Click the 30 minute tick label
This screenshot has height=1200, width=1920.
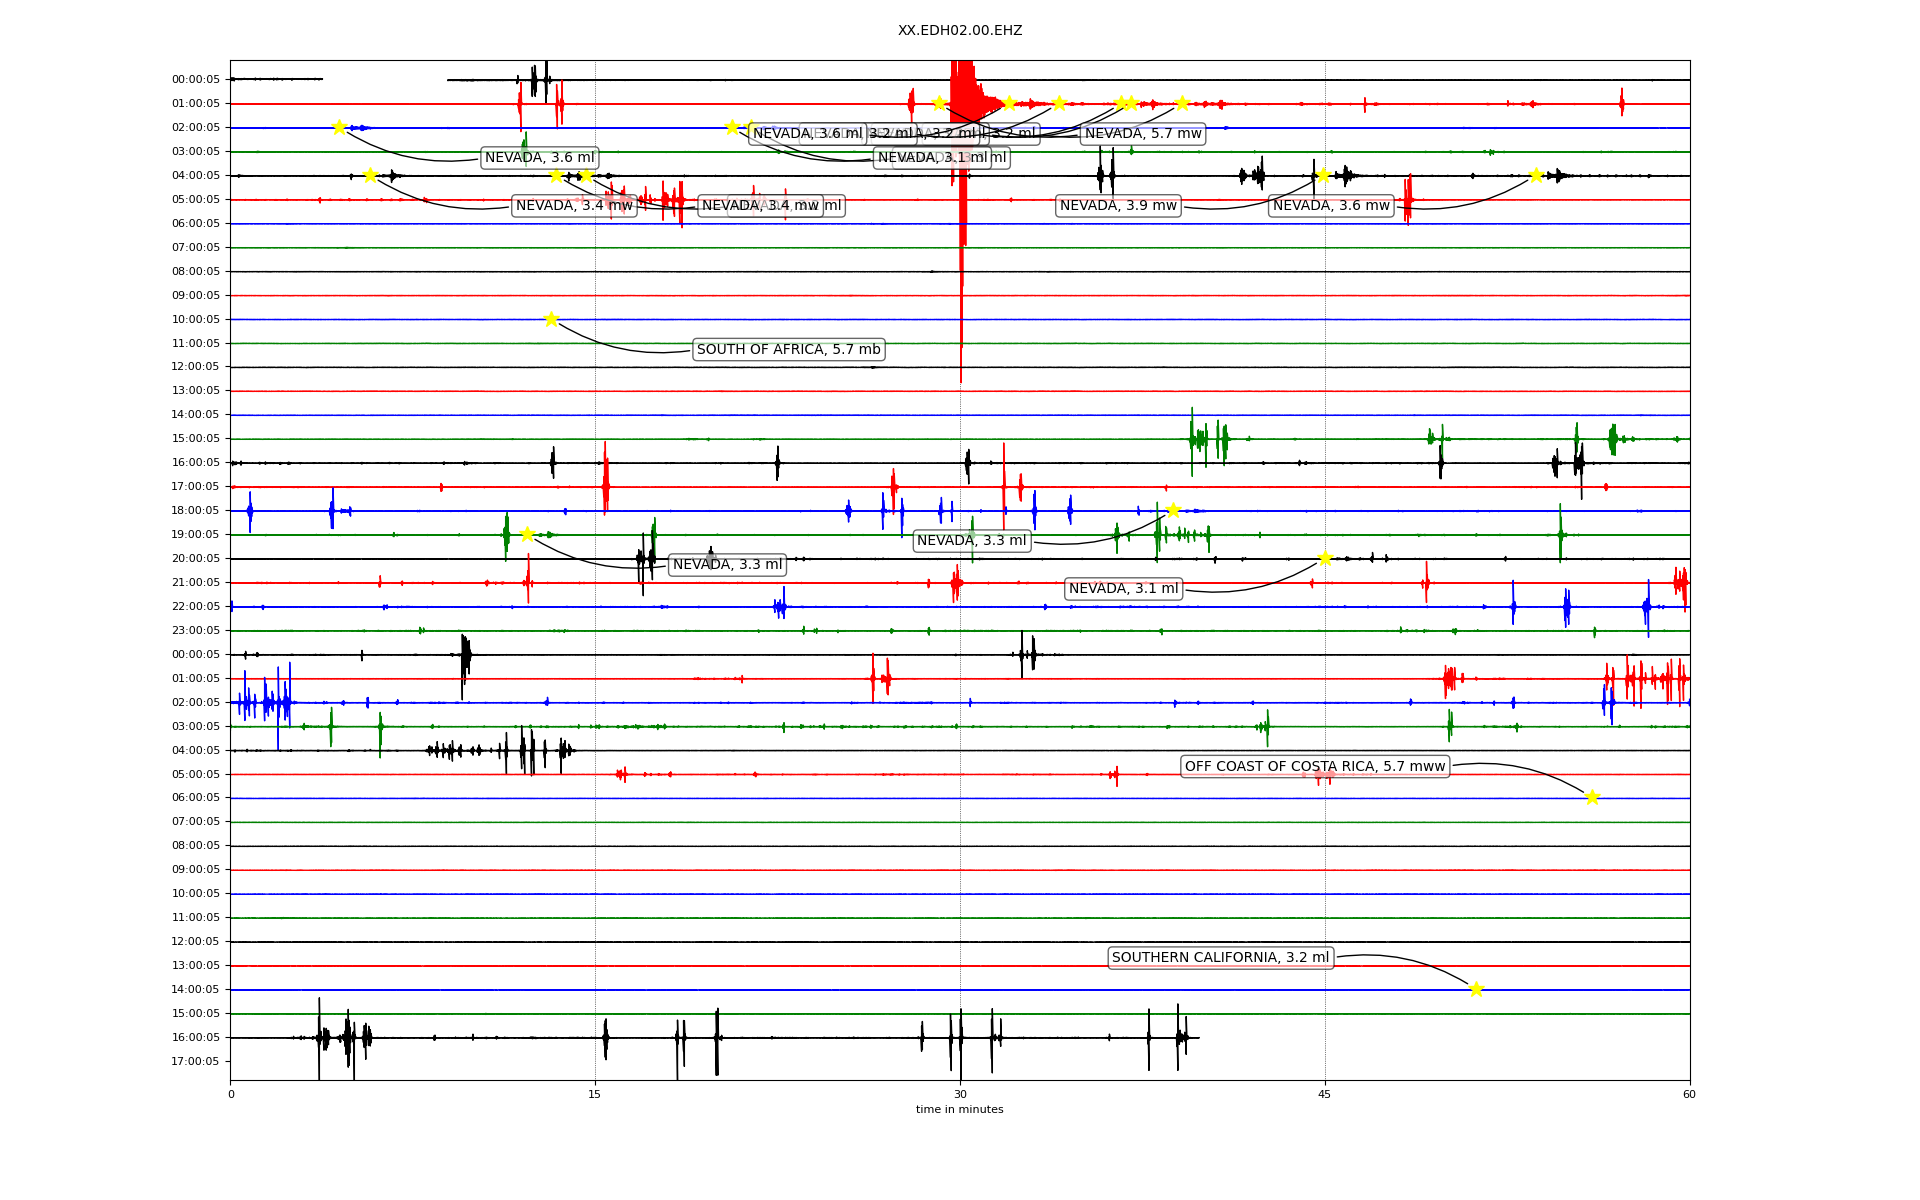[960, 1094]
